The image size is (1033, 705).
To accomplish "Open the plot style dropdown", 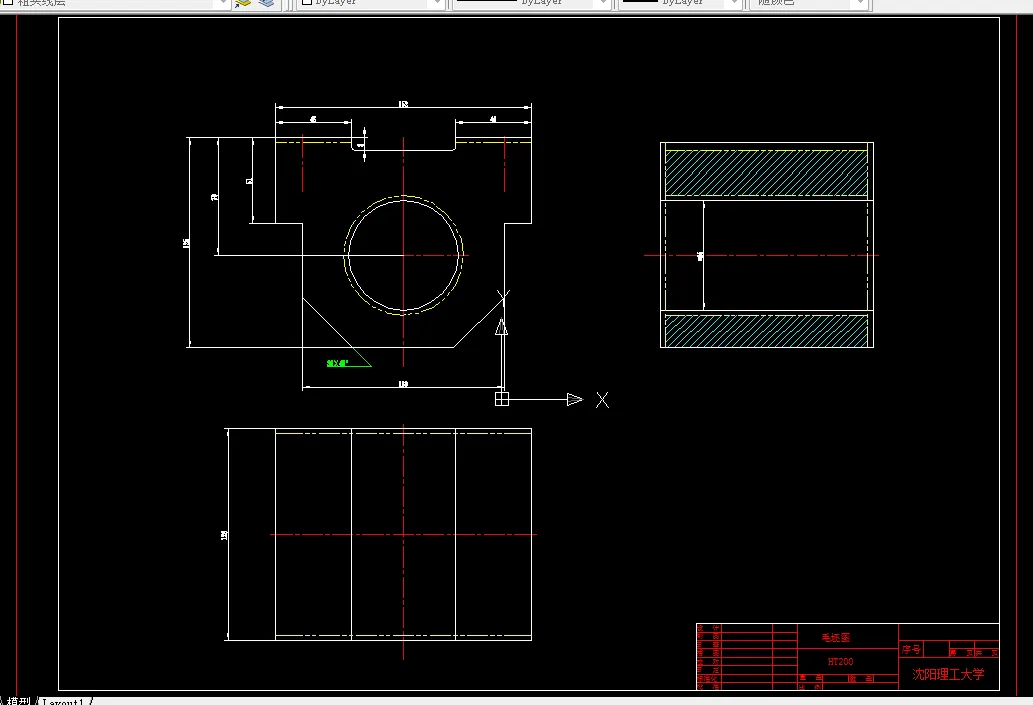I will [860, 3].
